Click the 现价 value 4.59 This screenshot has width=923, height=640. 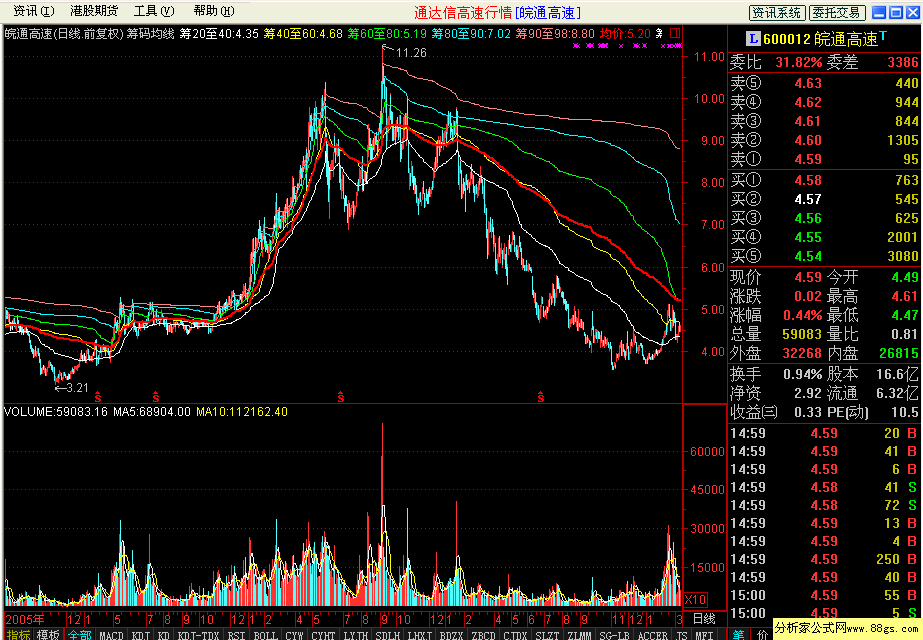(x=808, y=277)
